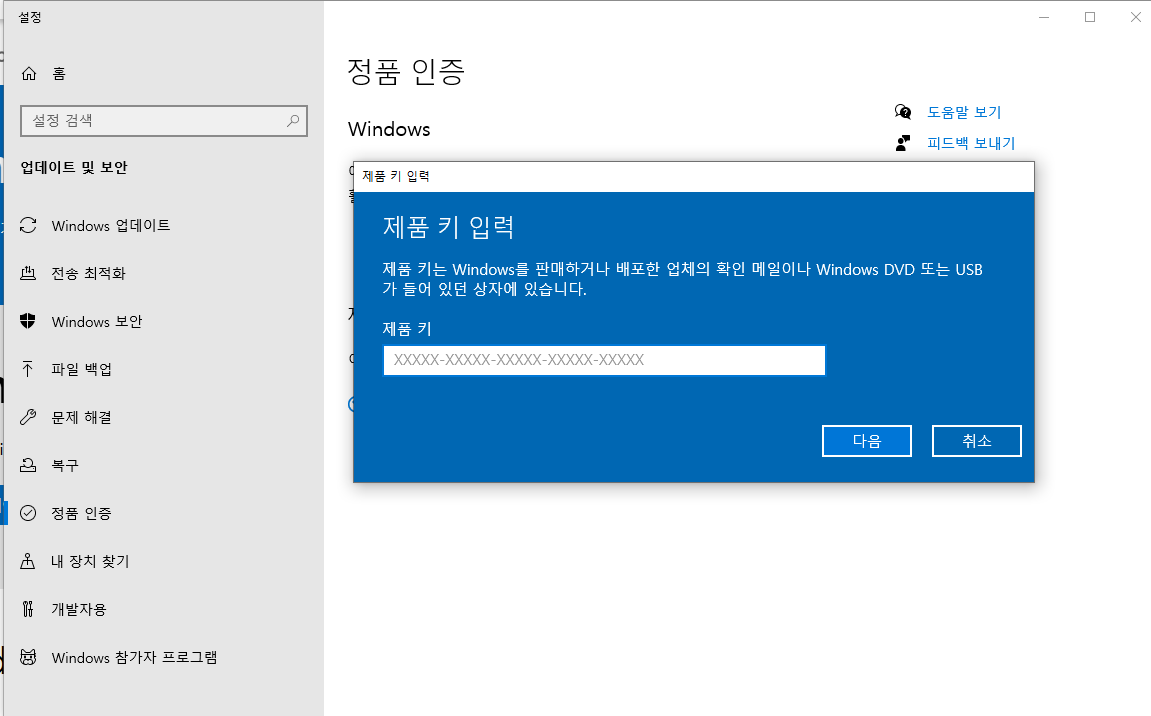The width and height of the screenshot is (1151, 716).
Task: Click the 피드백 보내기 person icon
Action: (903, 142)
